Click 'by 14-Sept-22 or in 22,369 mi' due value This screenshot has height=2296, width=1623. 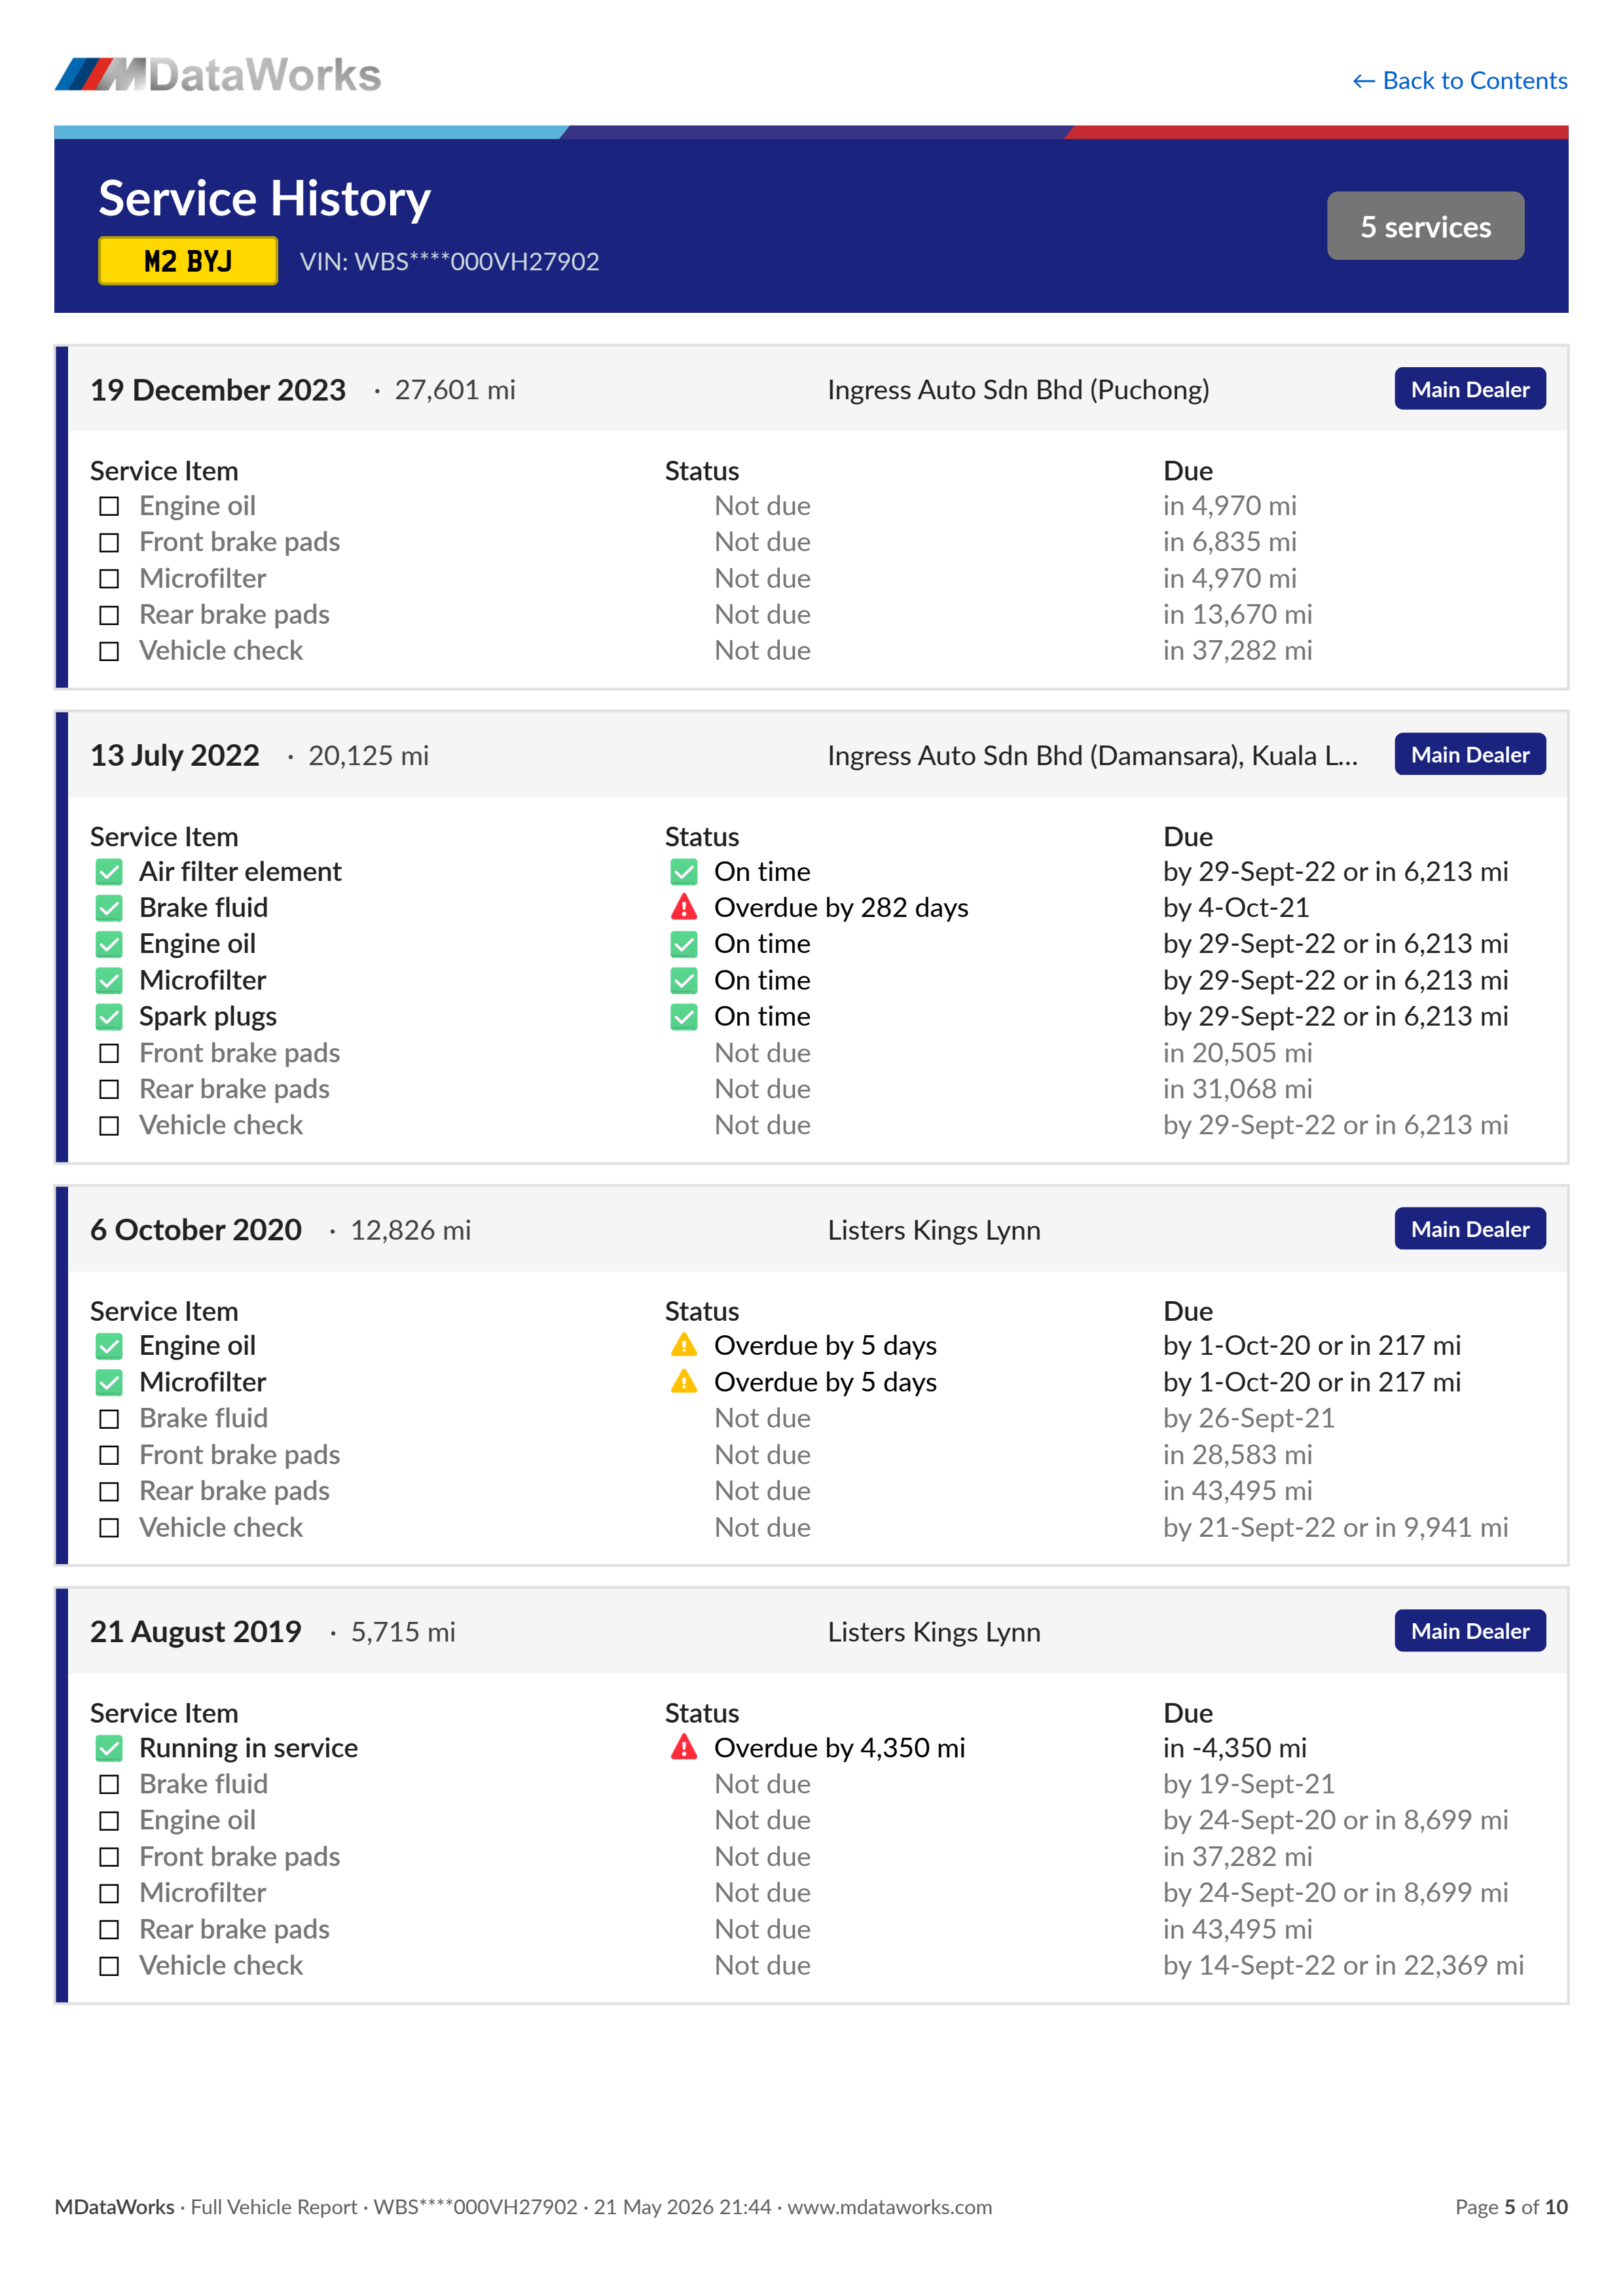(1343, 1966)
